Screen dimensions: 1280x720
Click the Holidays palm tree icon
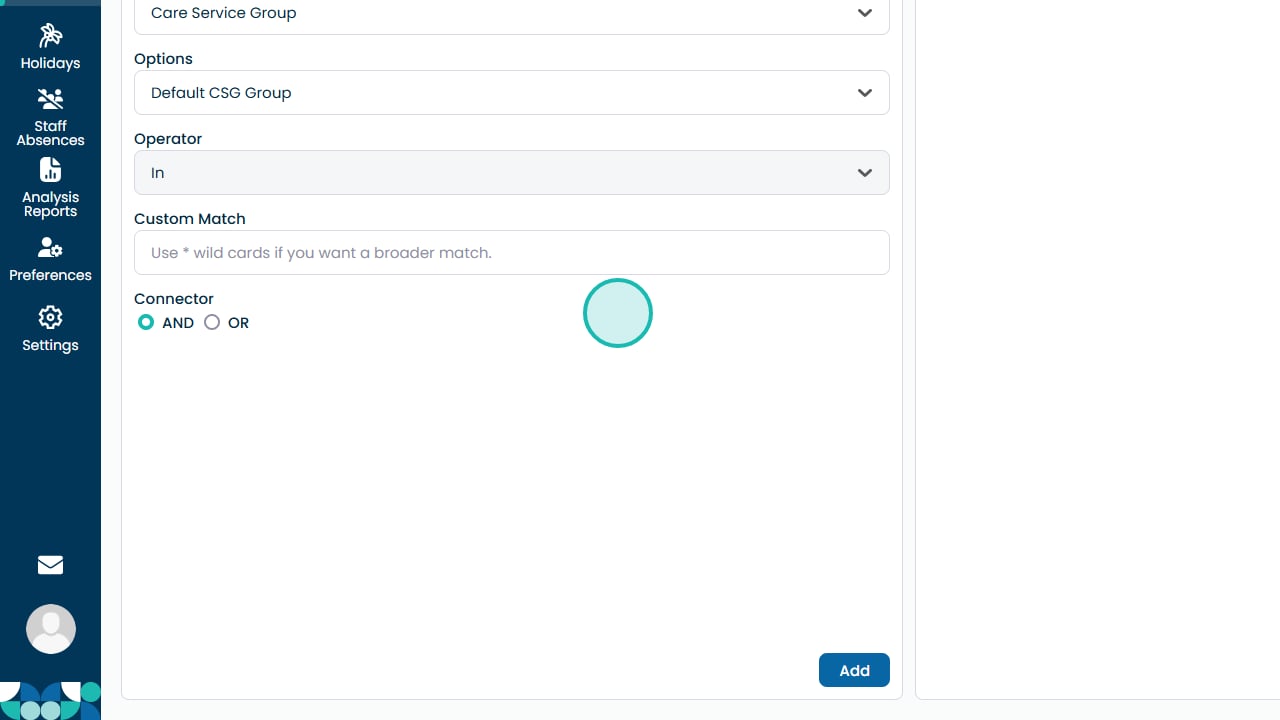pos(50,36)
